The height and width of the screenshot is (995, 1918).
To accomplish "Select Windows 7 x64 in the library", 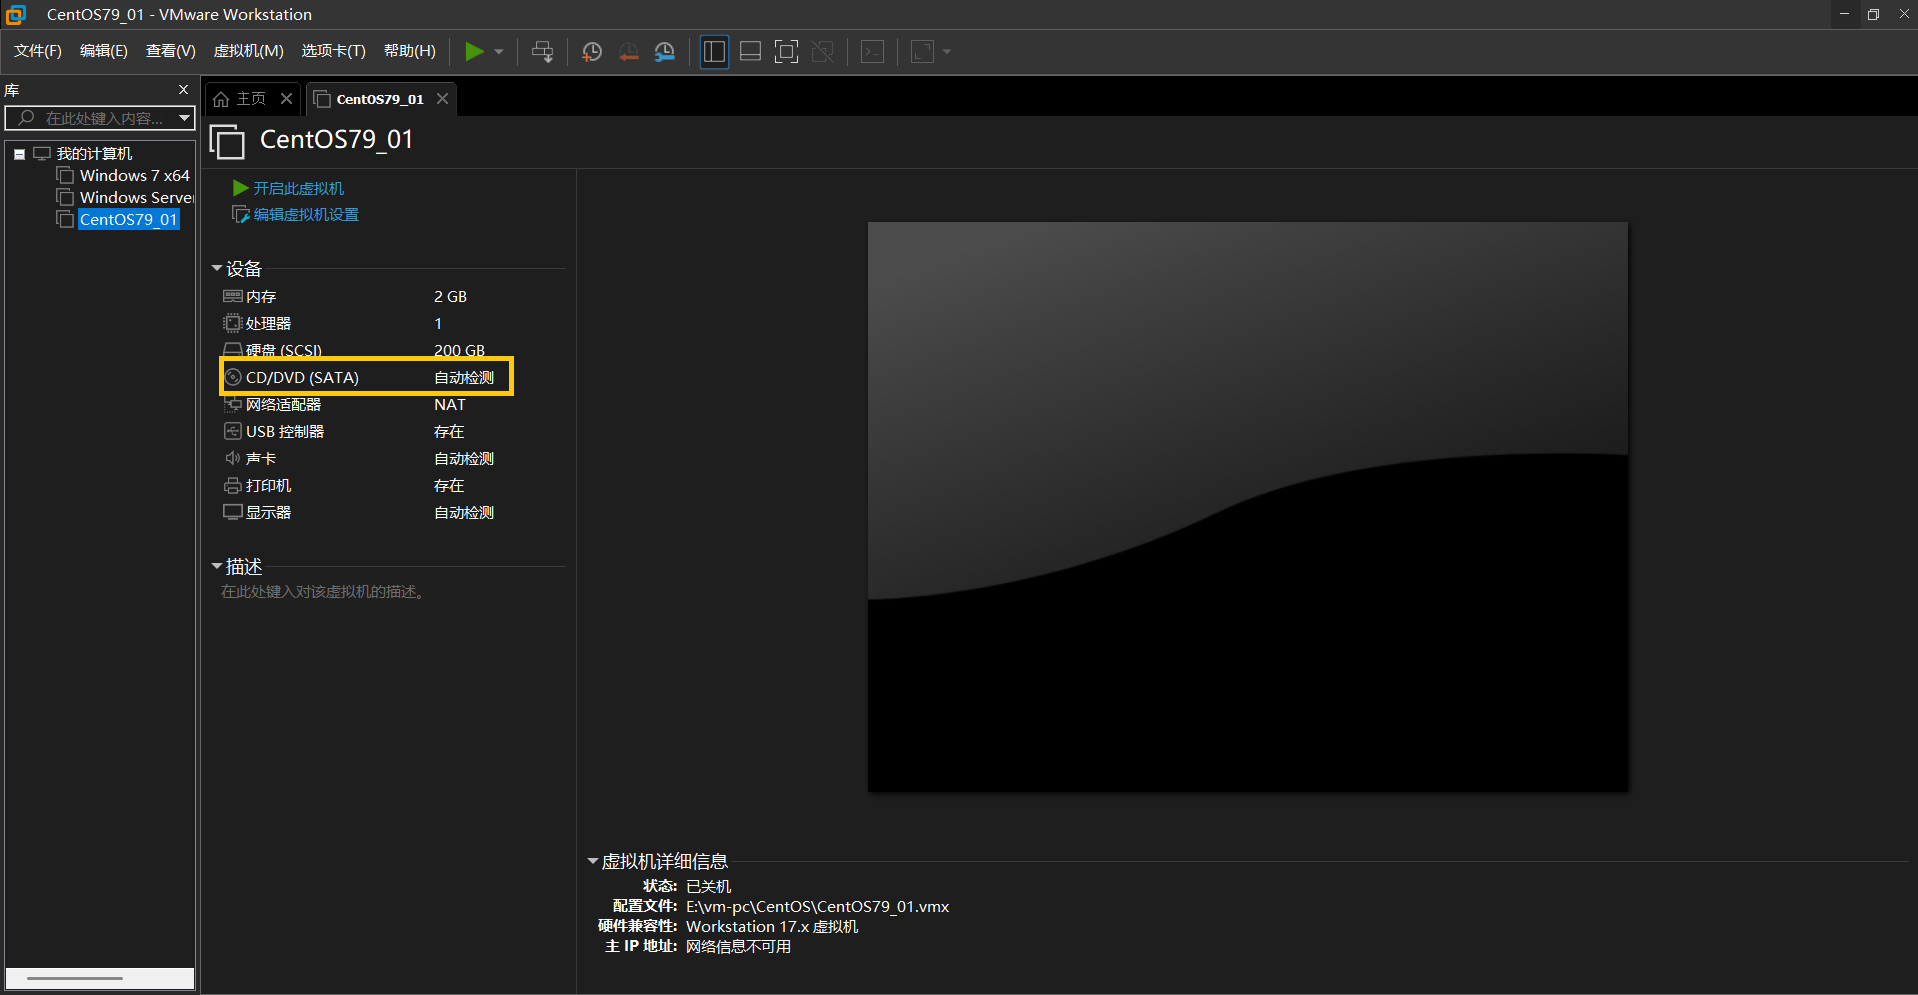I will (x=134, y=176).
